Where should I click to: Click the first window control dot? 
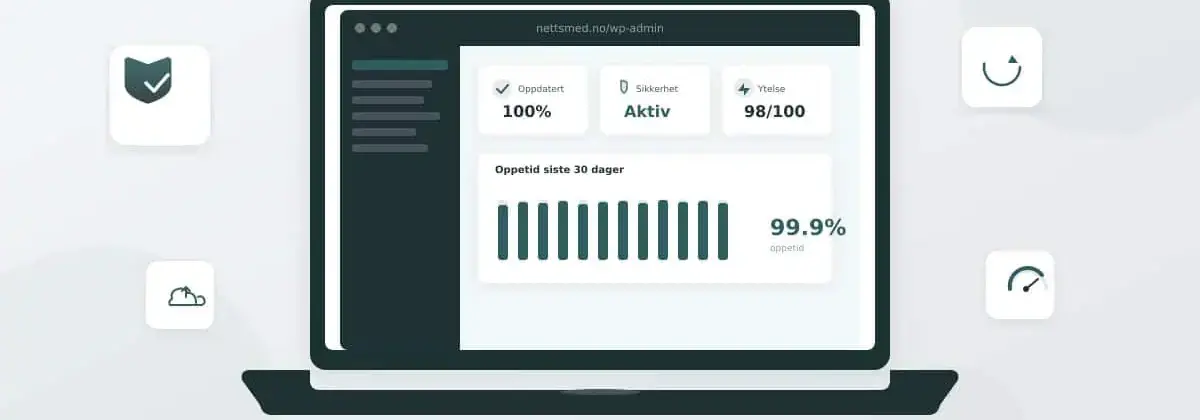click(x=360, y=28)
